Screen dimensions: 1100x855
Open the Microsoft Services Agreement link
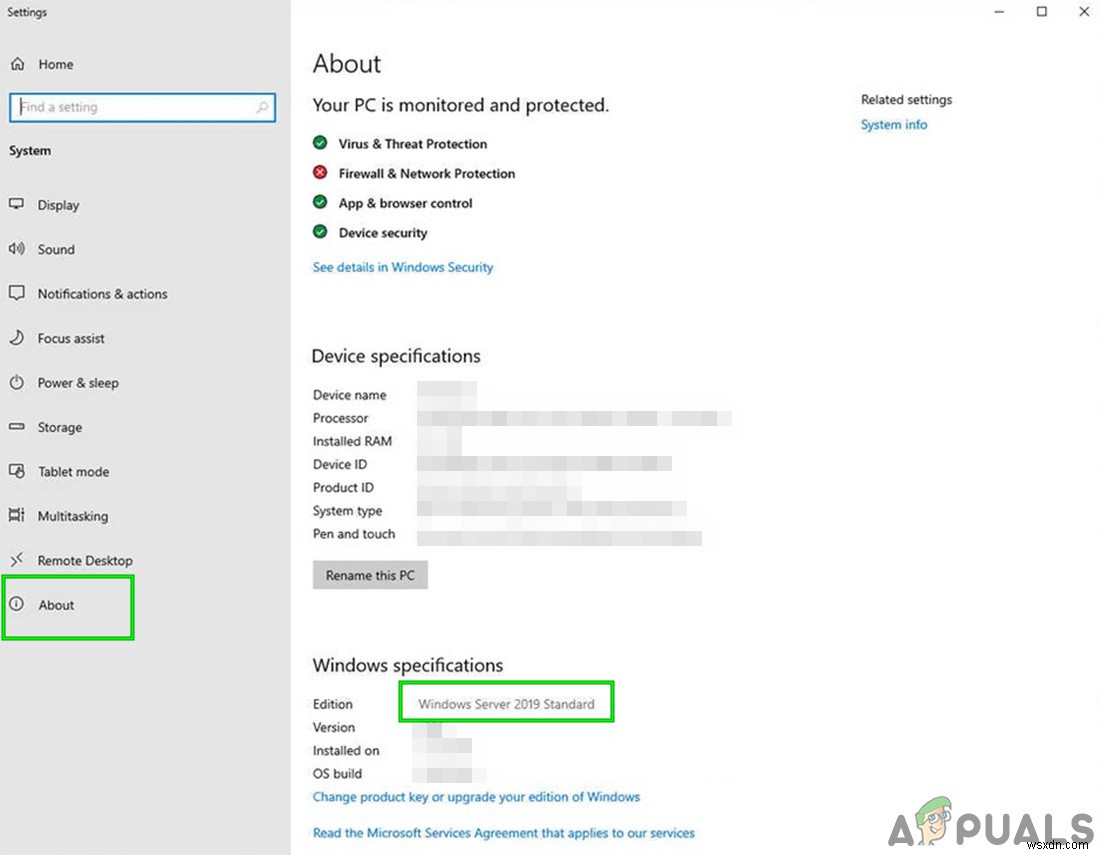point(504,832)
